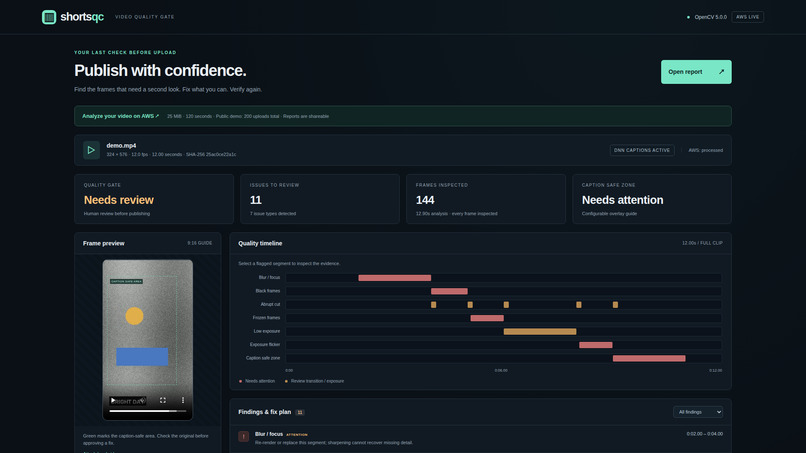
Task: Select the Frozen frames flagged segment
Action: coord(487,318)
